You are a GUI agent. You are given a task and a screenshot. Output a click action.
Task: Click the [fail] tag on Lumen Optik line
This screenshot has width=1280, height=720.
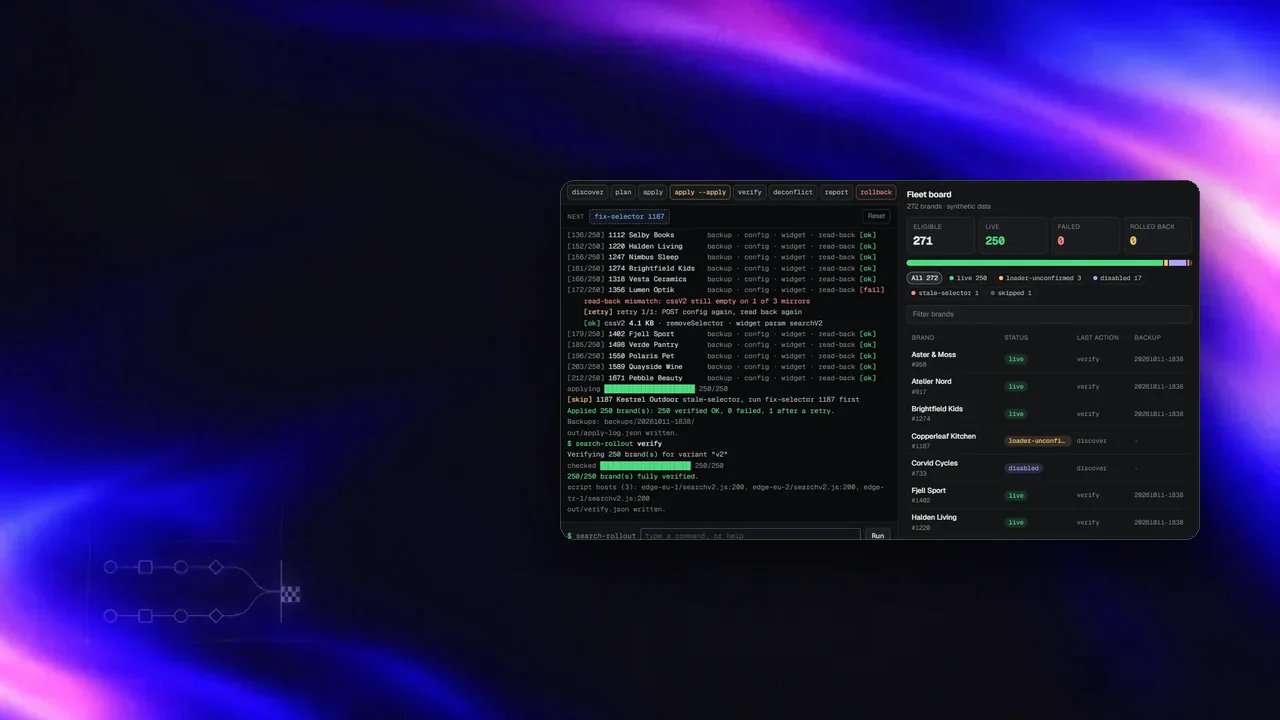click(872, 290)
